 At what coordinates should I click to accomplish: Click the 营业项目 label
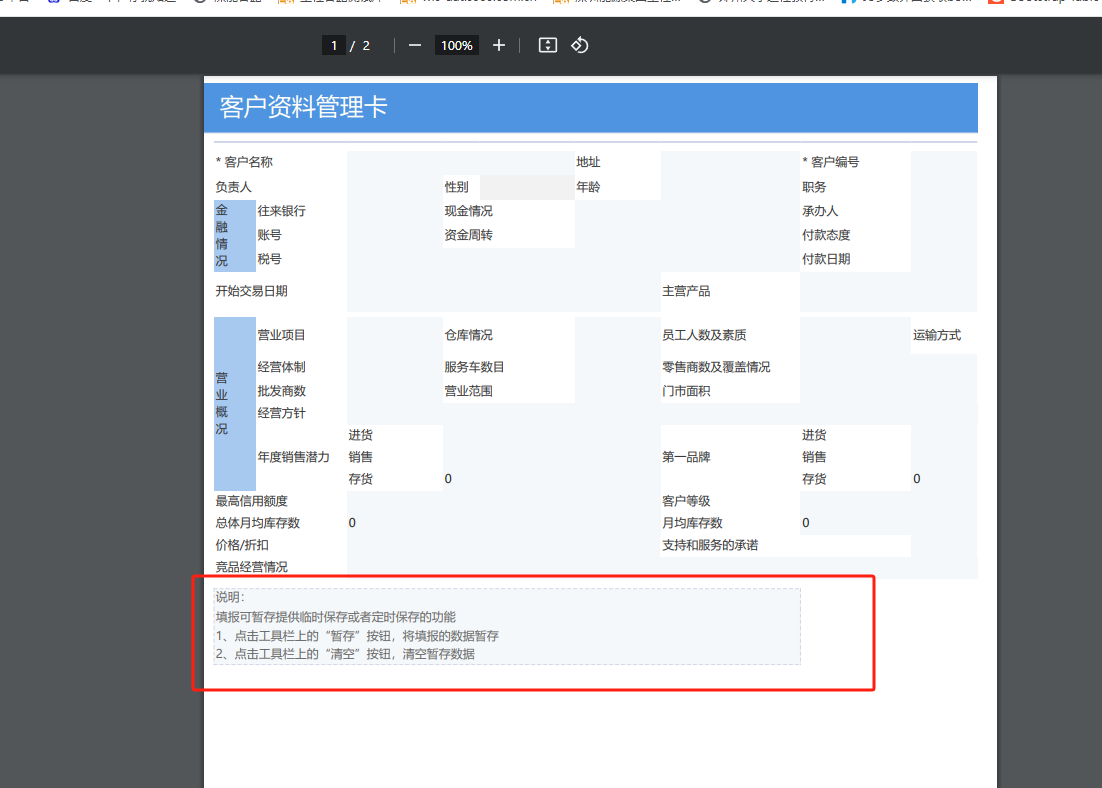281,335
